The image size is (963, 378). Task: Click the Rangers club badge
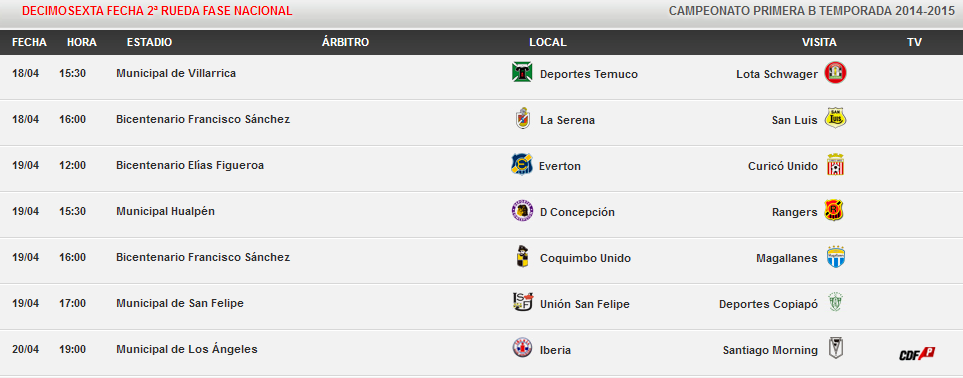pos(834,211)
